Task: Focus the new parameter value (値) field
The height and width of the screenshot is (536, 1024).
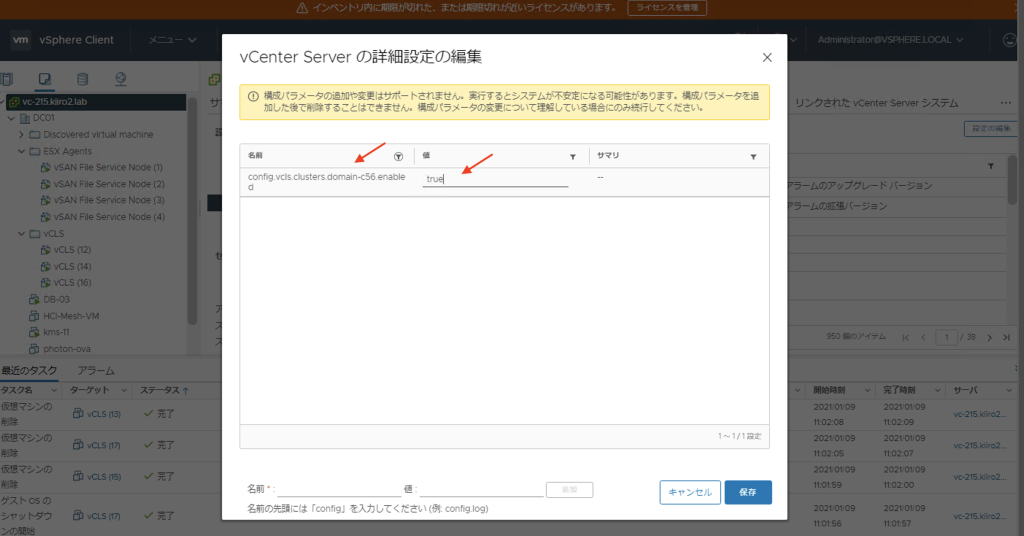Action: click(481, 489)
